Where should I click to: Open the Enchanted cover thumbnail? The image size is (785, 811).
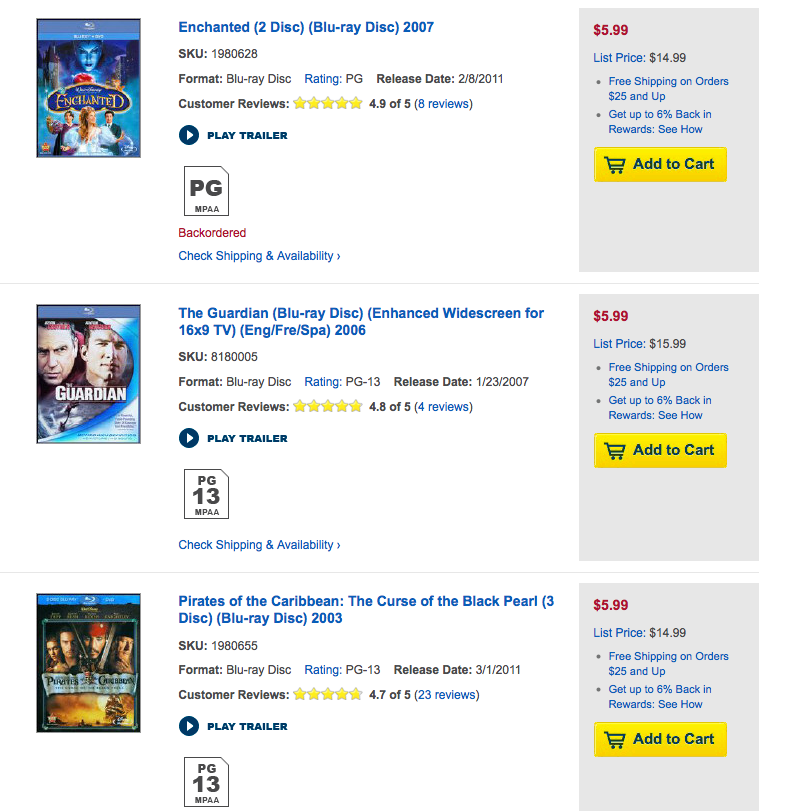(x=88, y=87)
